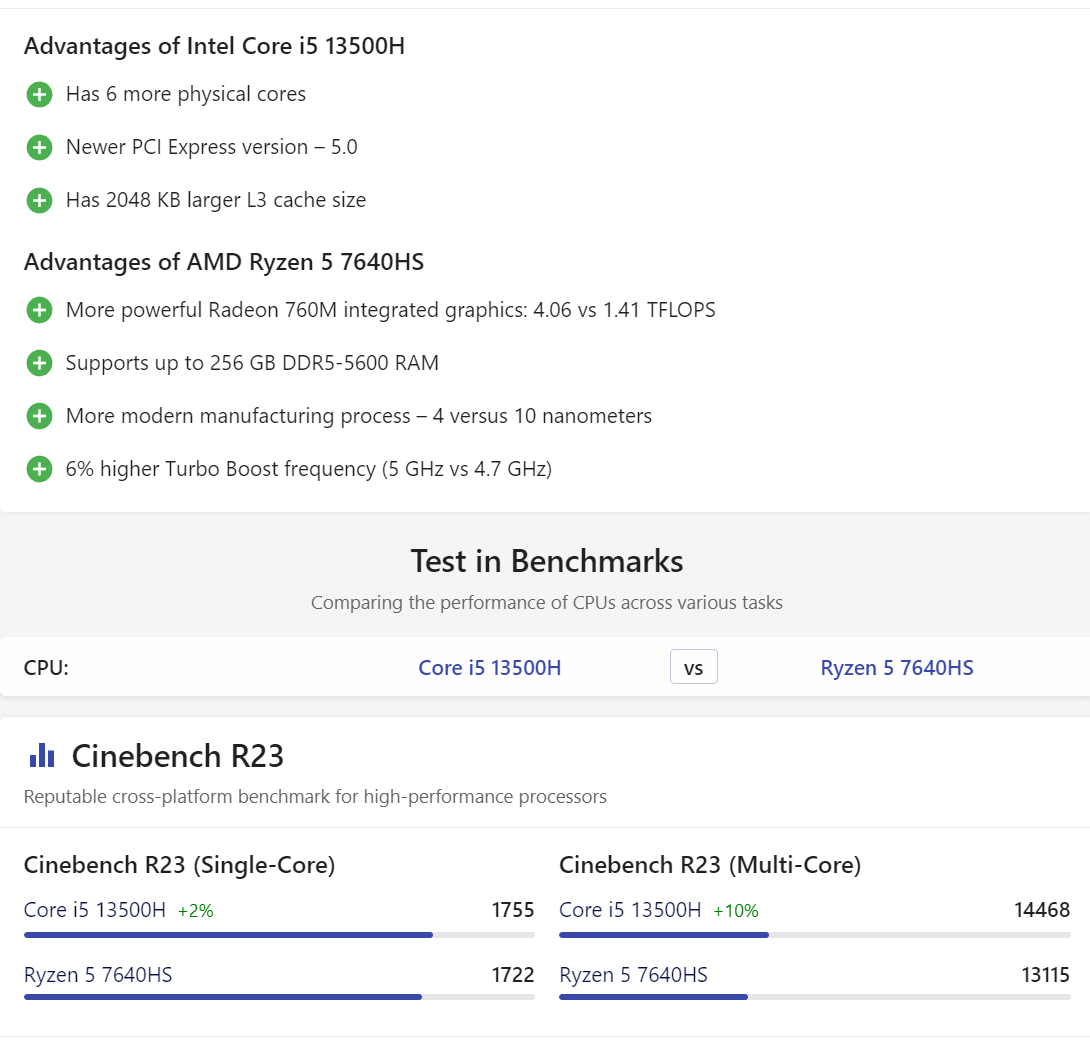Click the multi-core score 14468
This screenshot has height=1042, width=1090.
tap(1042, 909)
